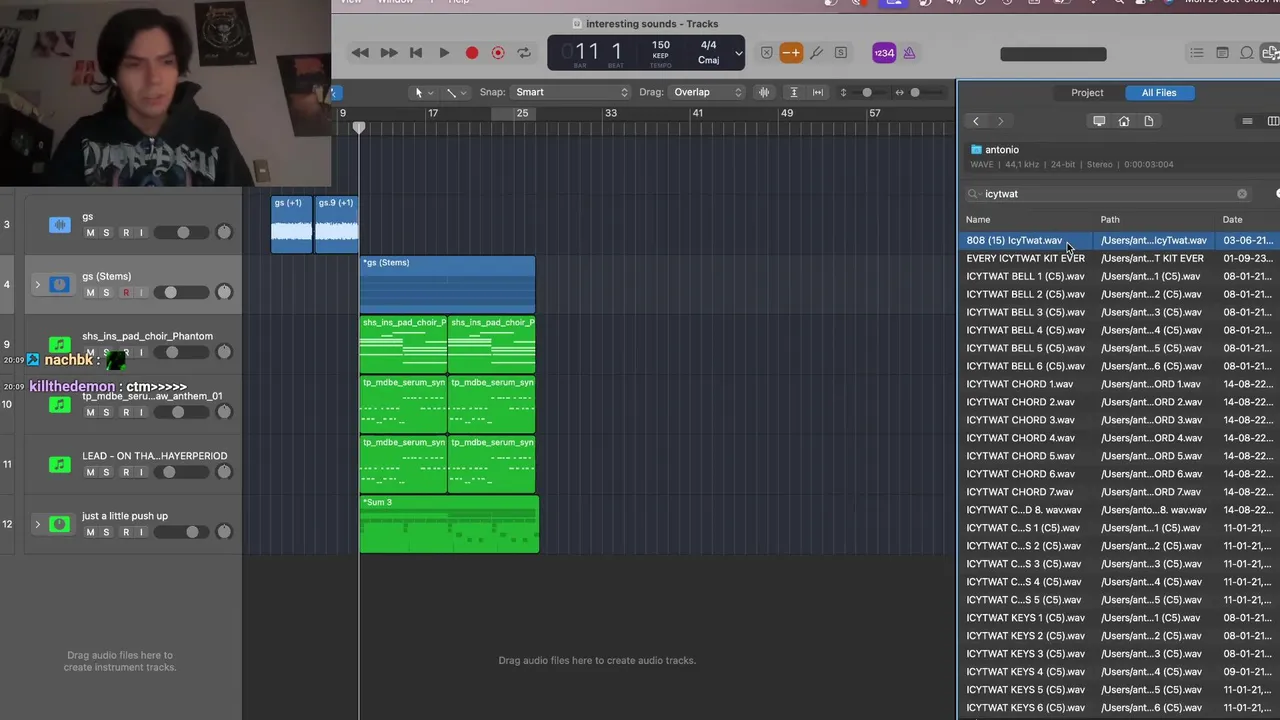Screen dimensions: 1280x720
Task: Switch to the All Files tab
Action: click(x=1159, y=92)
